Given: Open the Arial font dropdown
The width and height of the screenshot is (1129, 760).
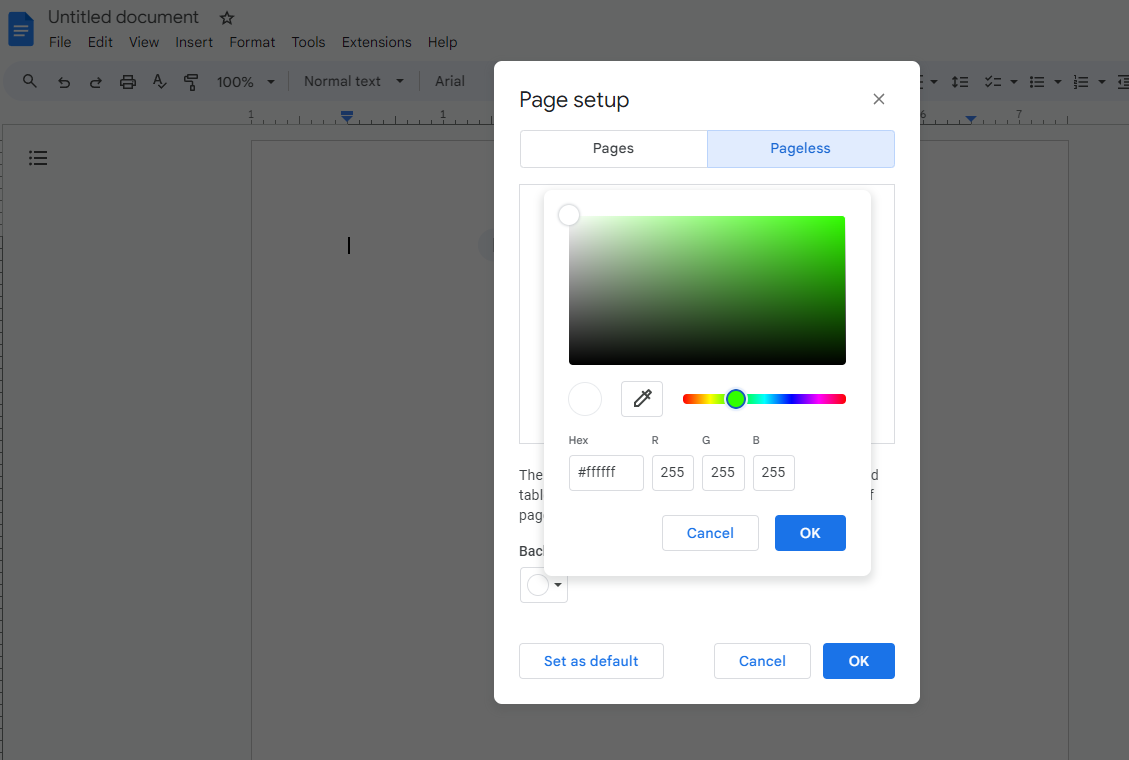Looking at the screenshot, I should point(449,81).
